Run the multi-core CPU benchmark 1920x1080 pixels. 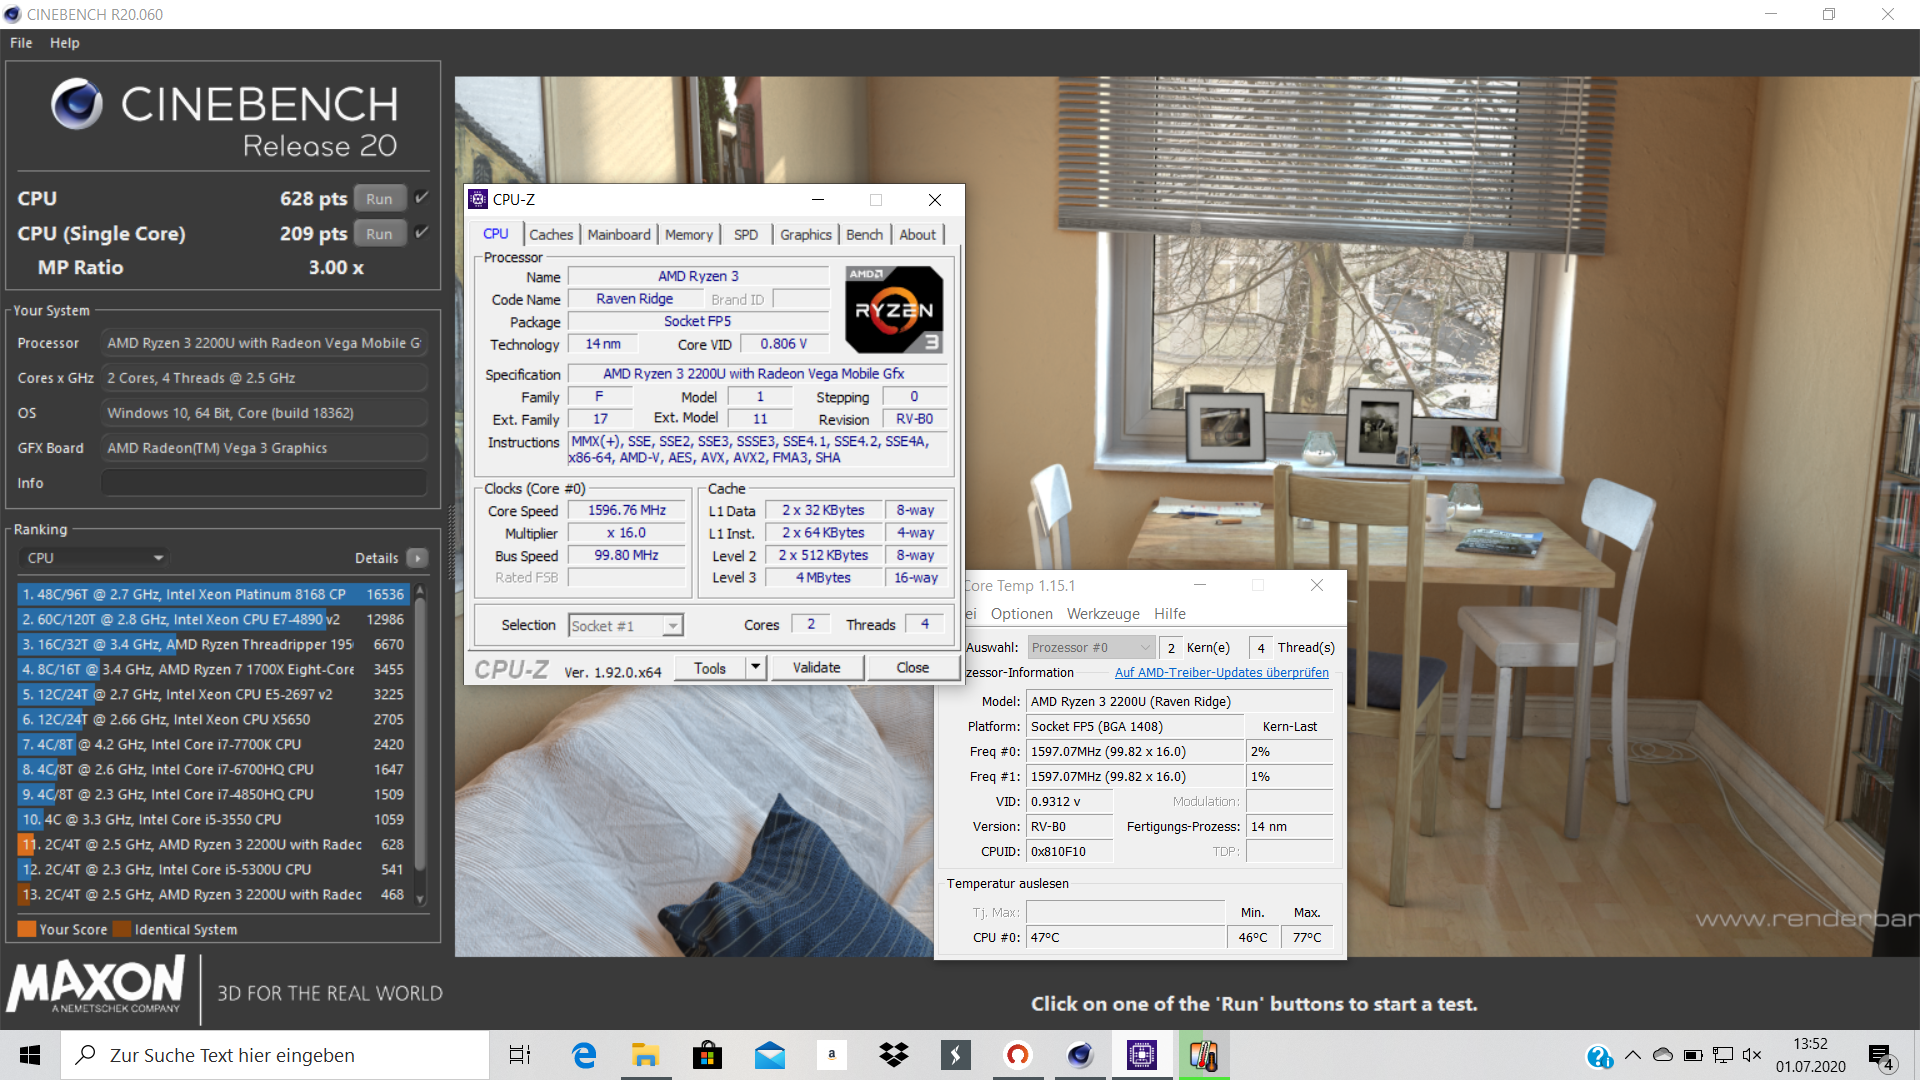click(x=379, y=199)
